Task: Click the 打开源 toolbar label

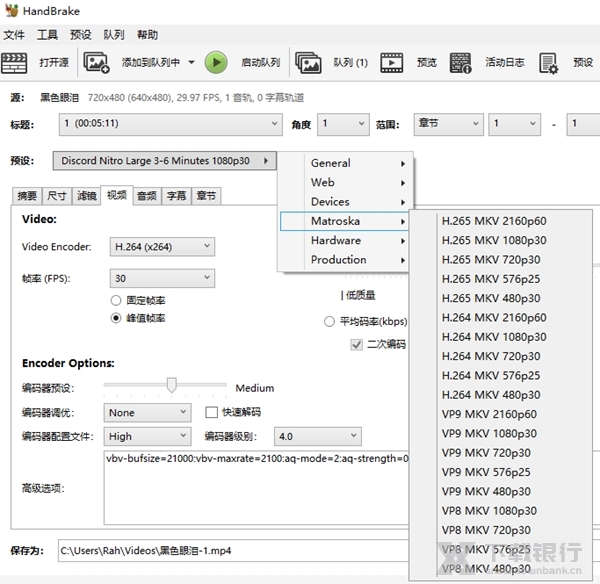Action: coord(54,62)
